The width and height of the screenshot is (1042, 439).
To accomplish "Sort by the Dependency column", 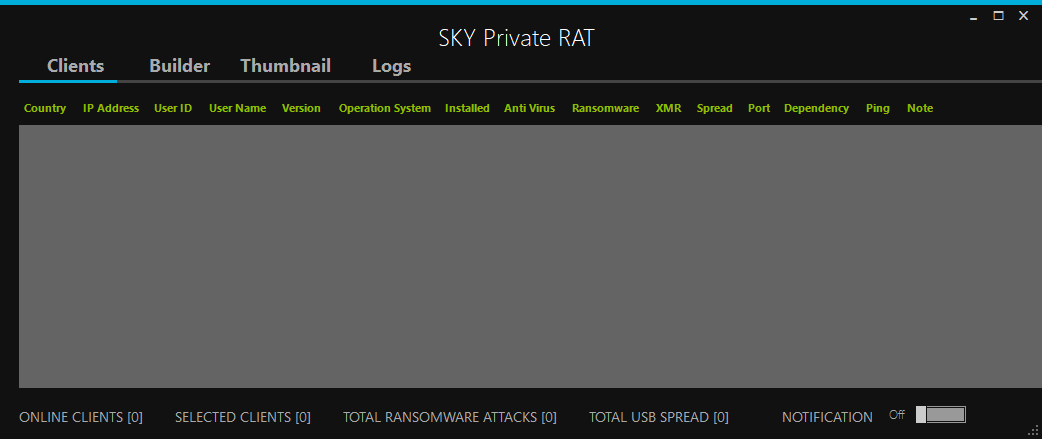I will click(x=816, y=108).
